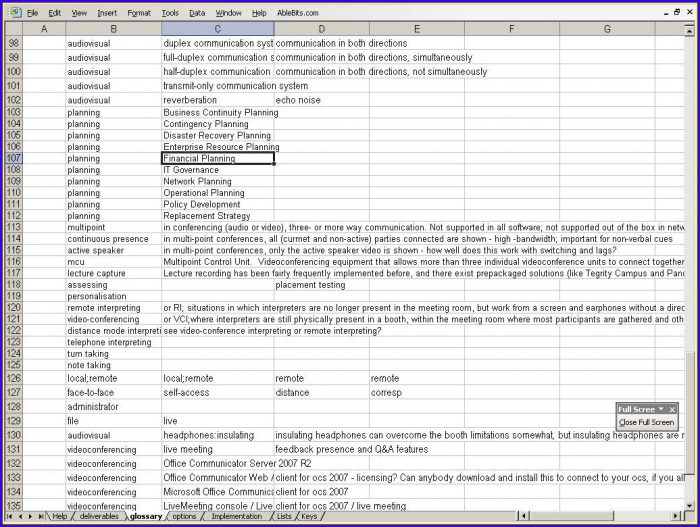Open the Tools menu
The width and height of the screenshot is (700, 527).
tap(170, 13)
